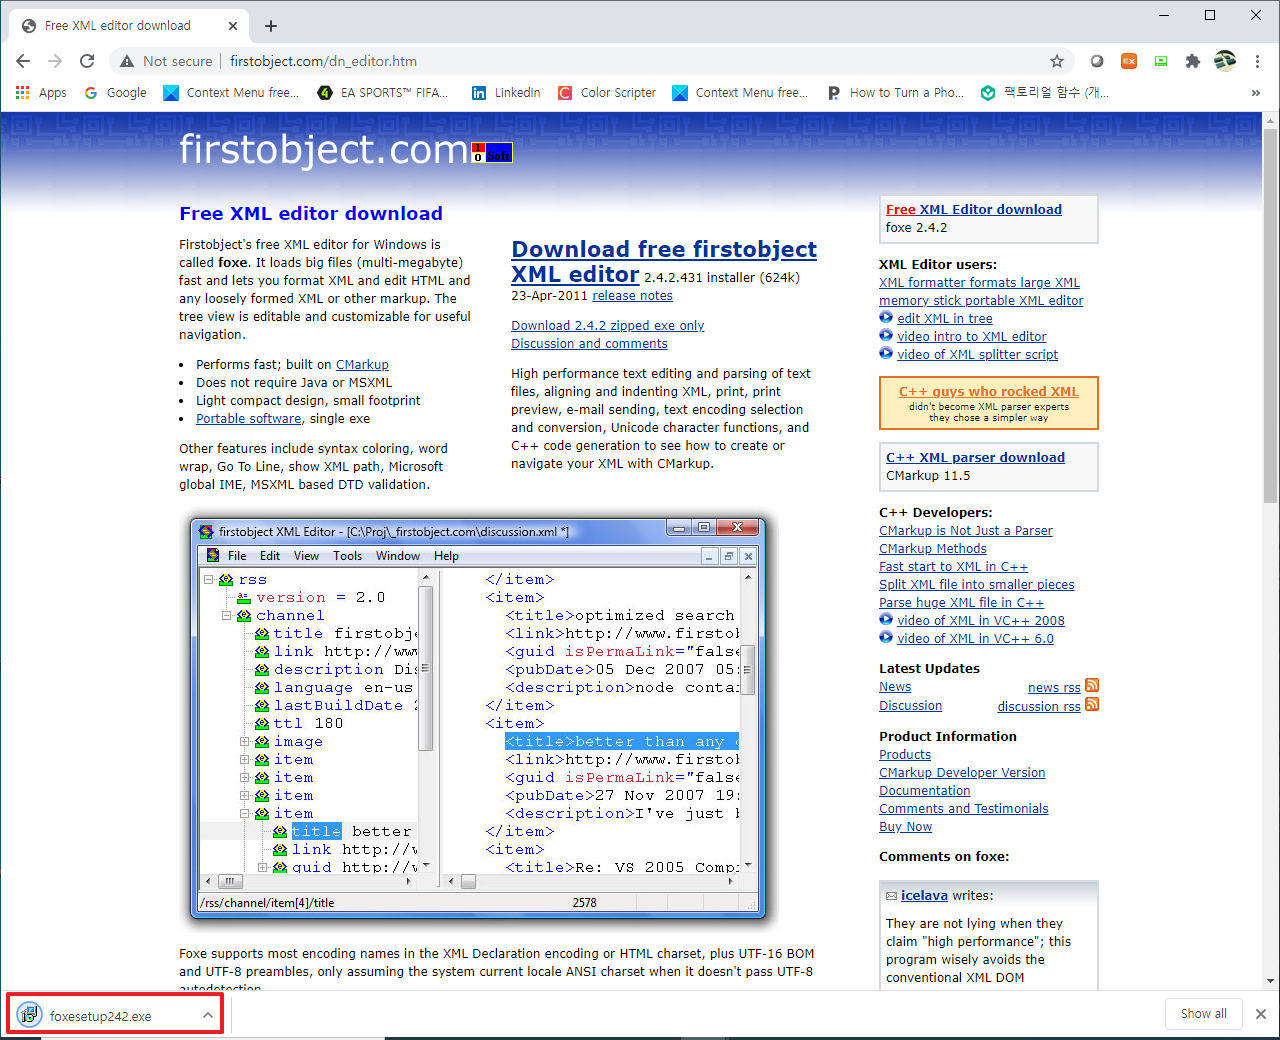
Task: Click discussion rss feed icon
Action: pyautogui.click(x=1092, y=705)
